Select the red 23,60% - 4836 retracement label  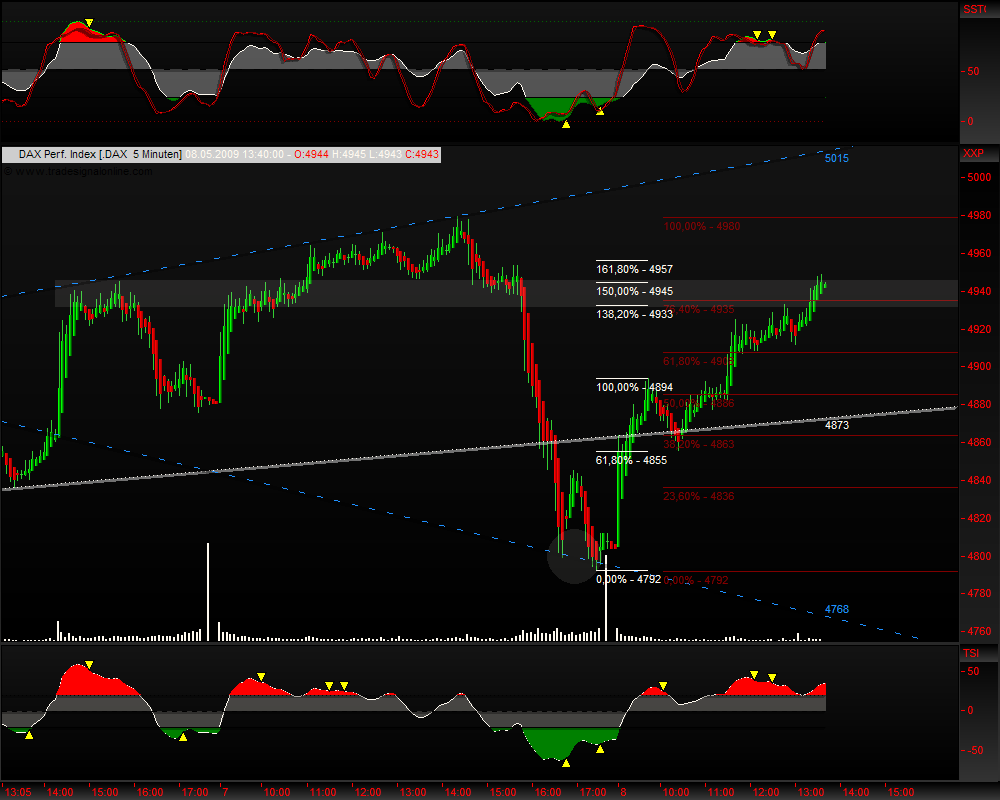[x=698, y=495]
